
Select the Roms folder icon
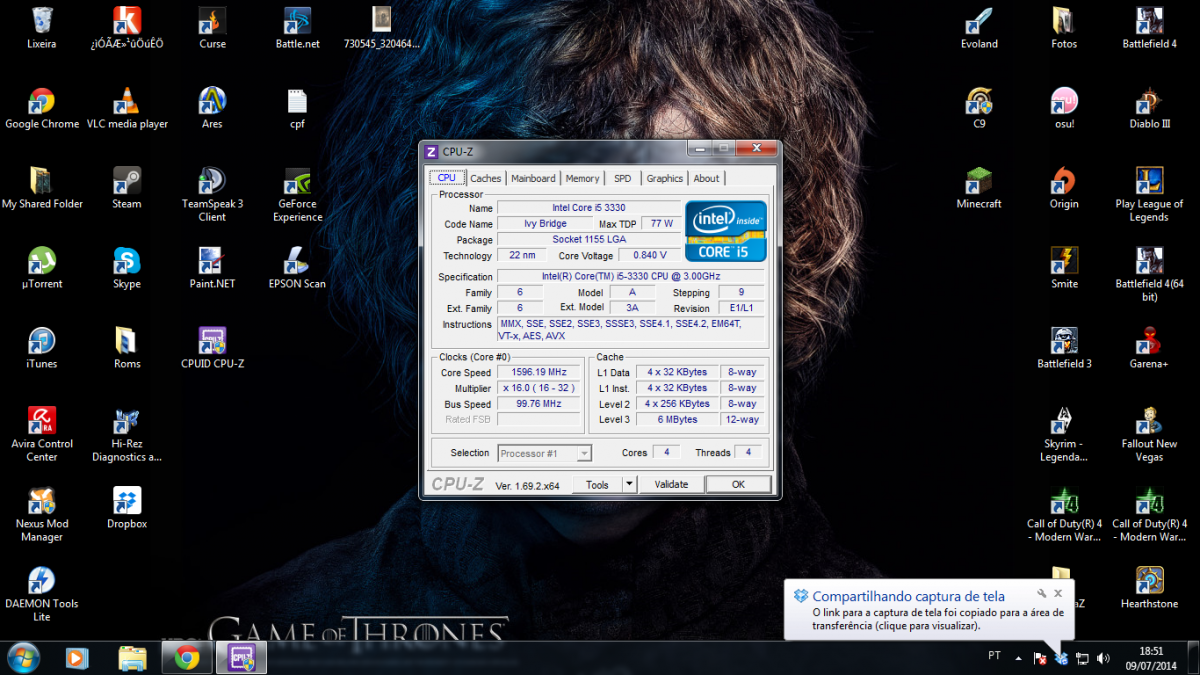coord(127,347)
